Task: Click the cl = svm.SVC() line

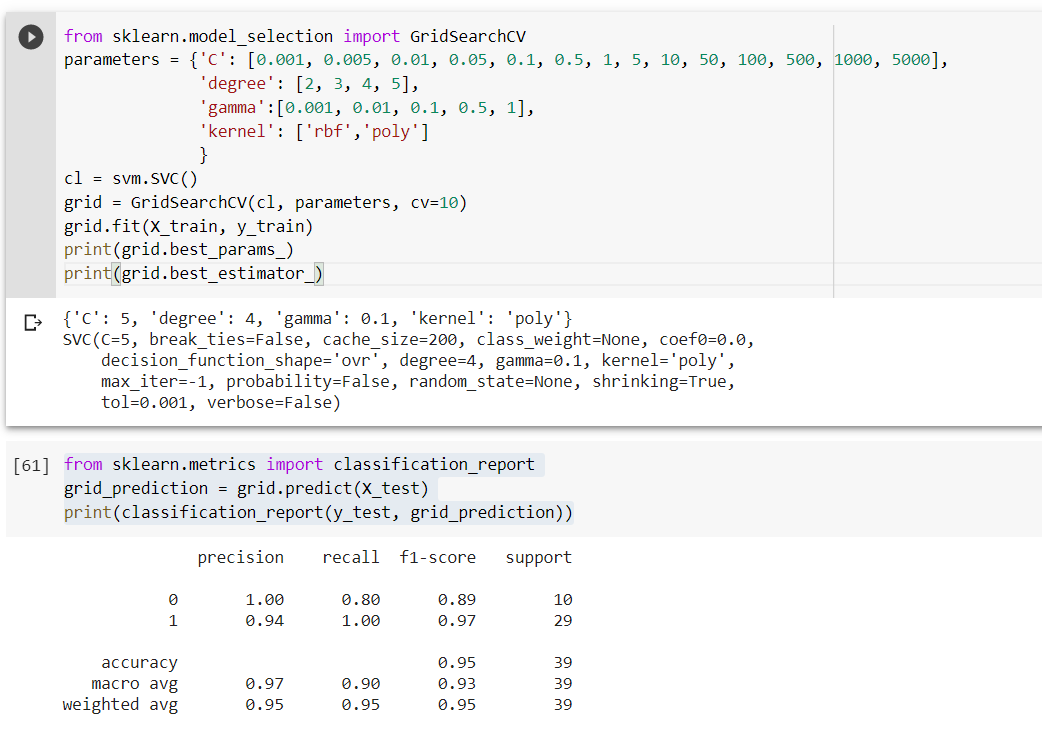Action: (131, 179)
